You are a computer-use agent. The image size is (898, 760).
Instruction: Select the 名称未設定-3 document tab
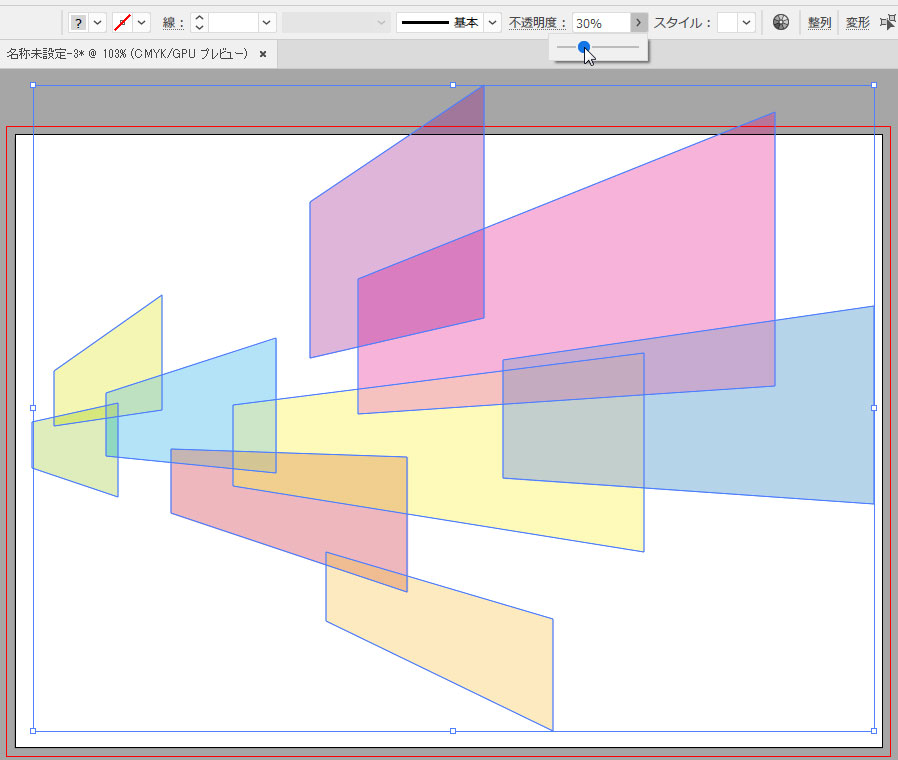coord(127,54)
